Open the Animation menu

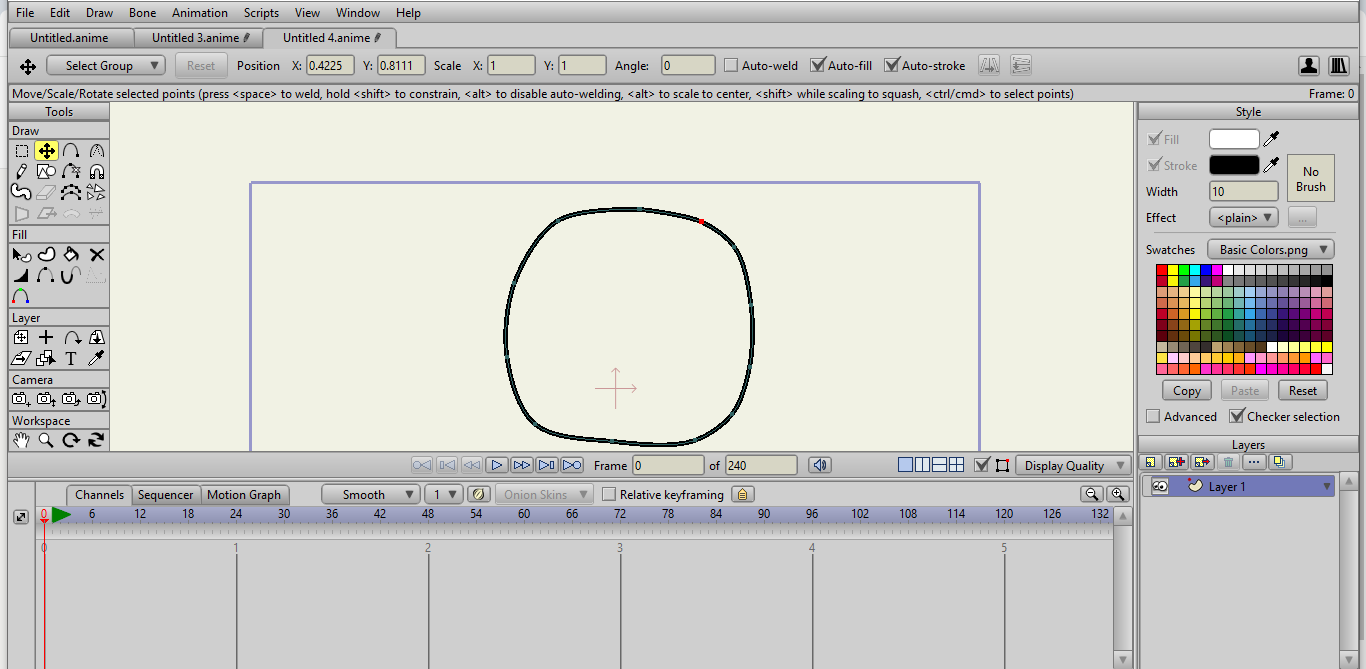(x=199, y=13)
